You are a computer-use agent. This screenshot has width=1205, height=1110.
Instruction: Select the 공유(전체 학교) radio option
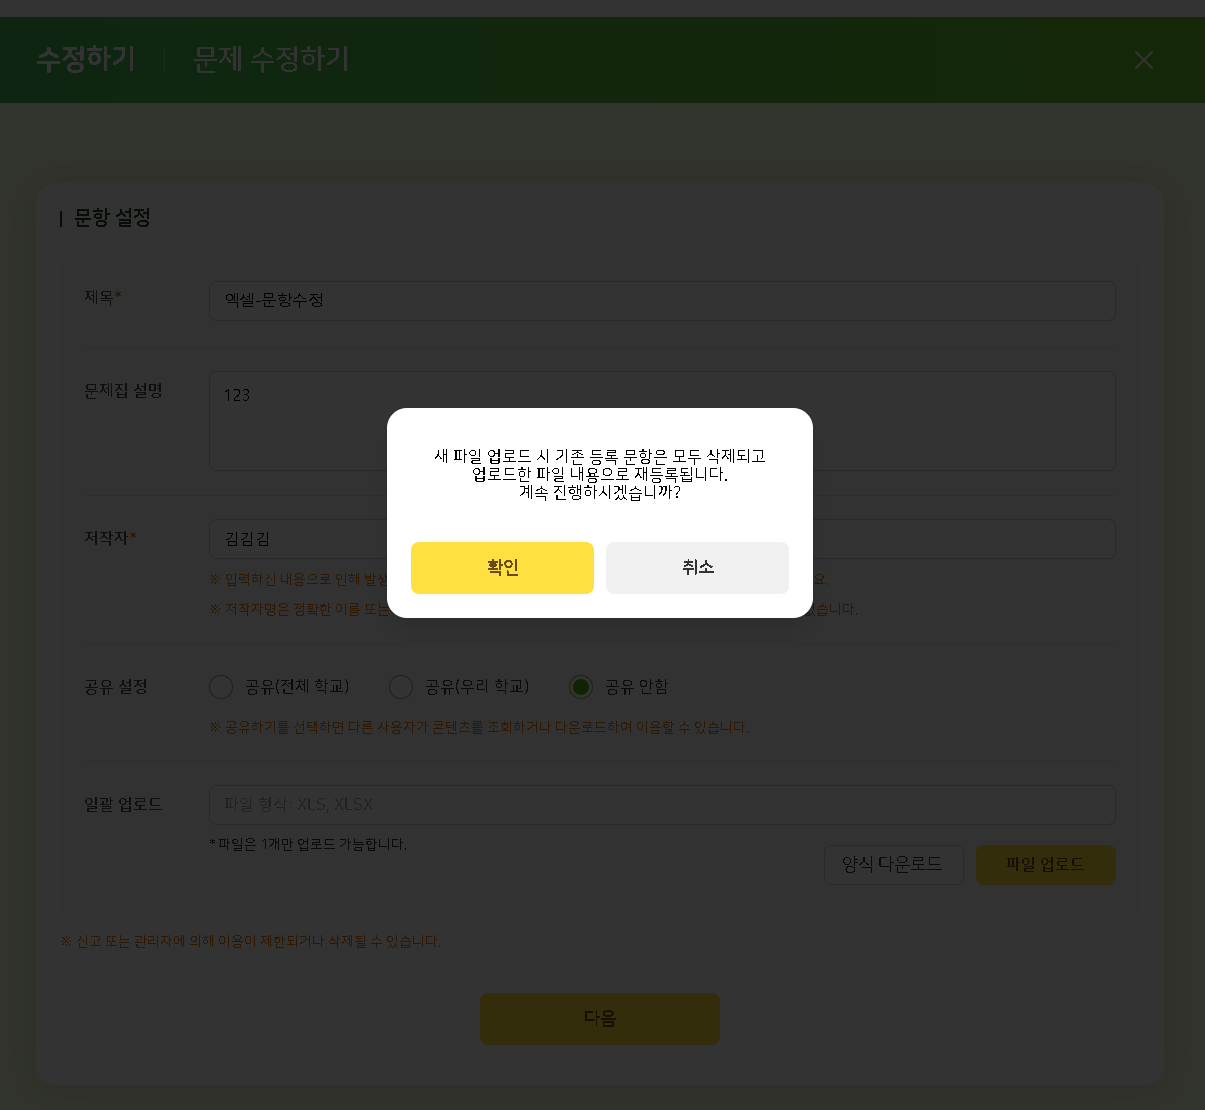[221, 687]
